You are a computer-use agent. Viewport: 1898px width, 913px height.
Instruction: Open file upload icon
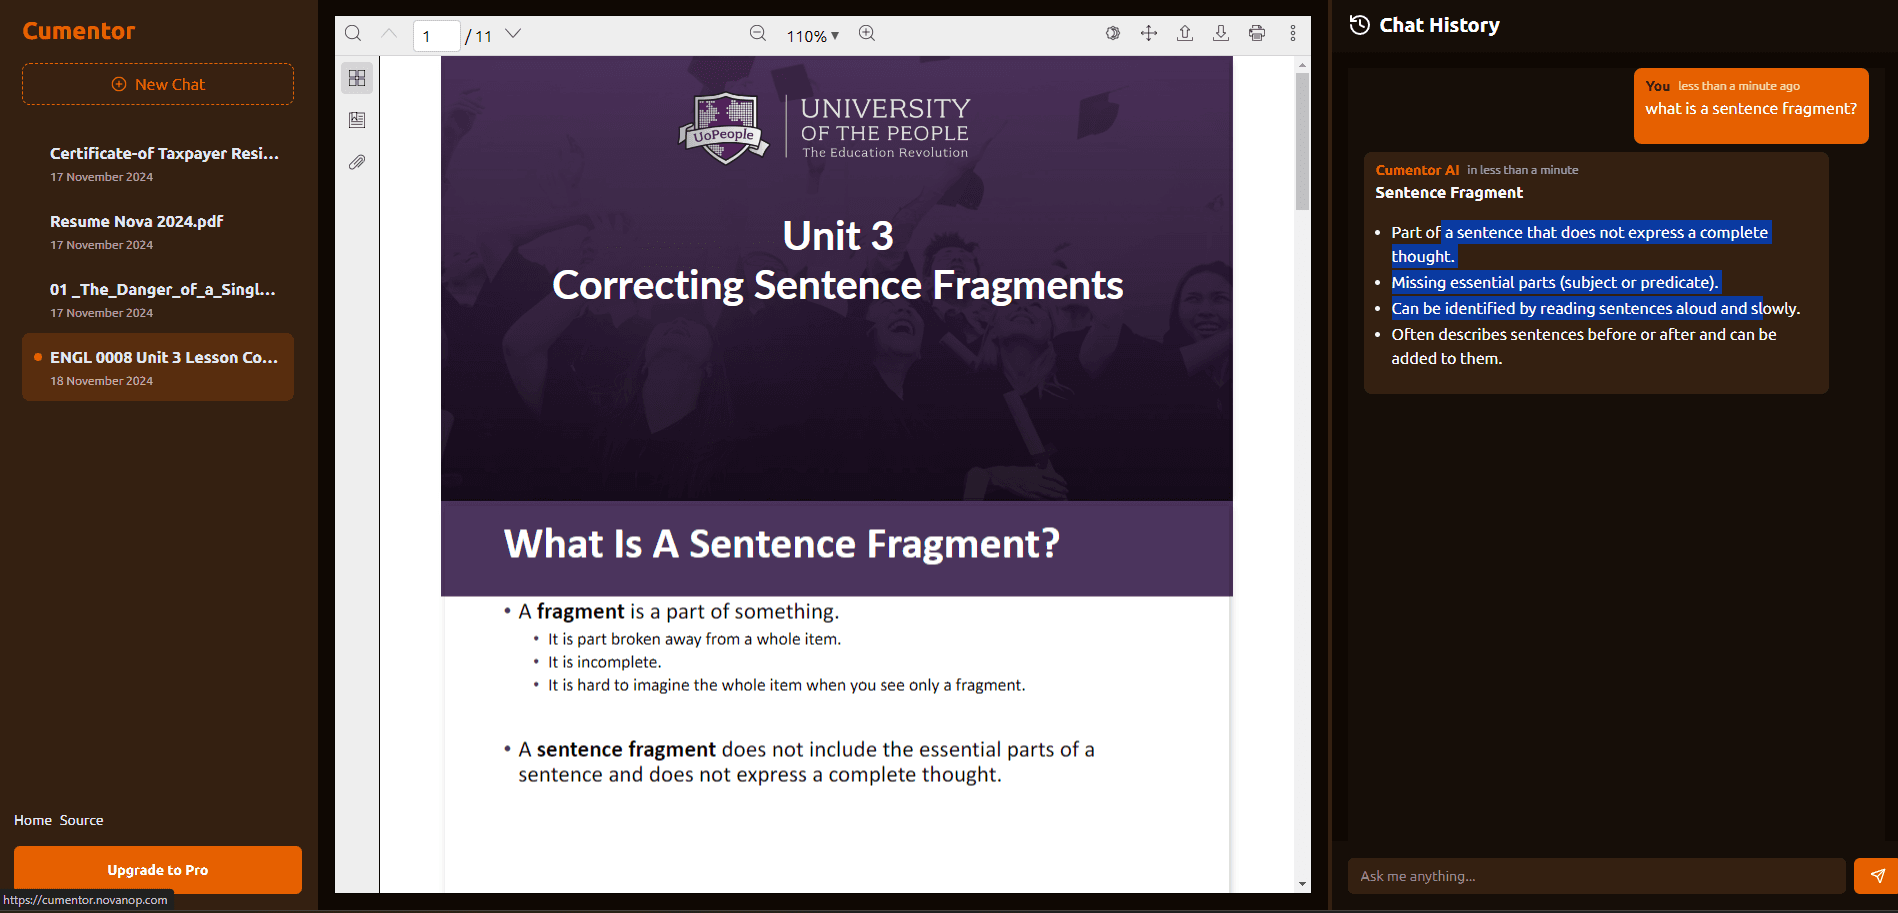pos(1185,34)
